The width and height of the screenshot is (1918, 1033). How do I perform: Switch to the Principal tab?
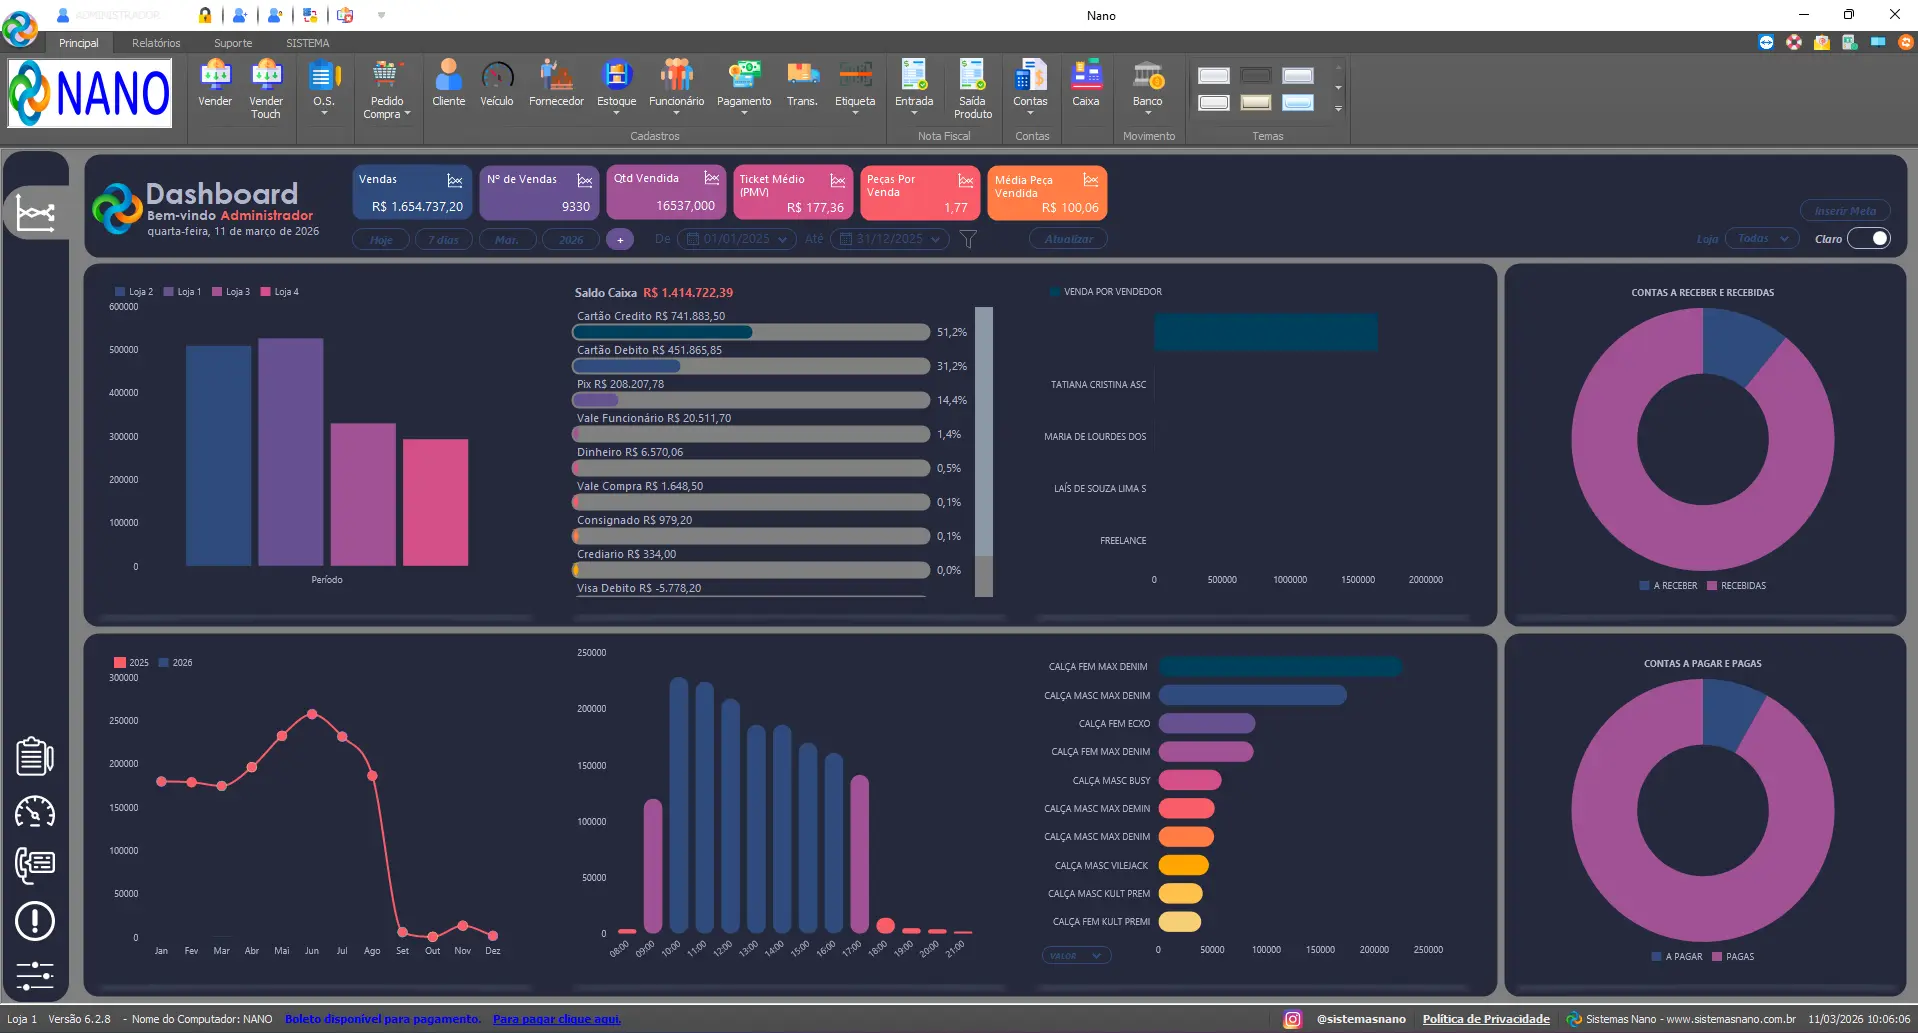tap(78, 43)
